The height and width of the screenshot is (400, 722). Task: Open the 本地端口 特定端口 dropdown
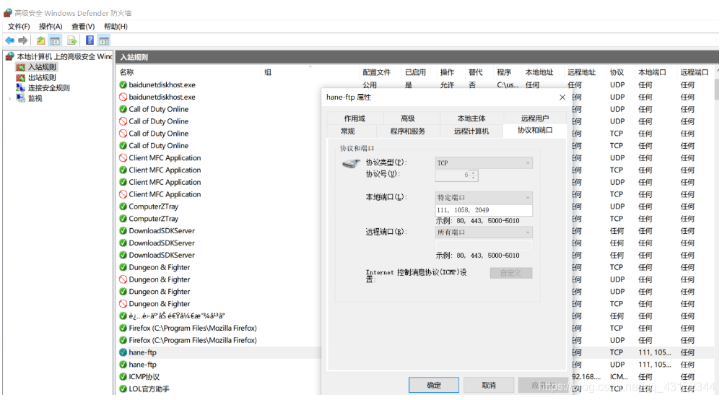point(483,197)
